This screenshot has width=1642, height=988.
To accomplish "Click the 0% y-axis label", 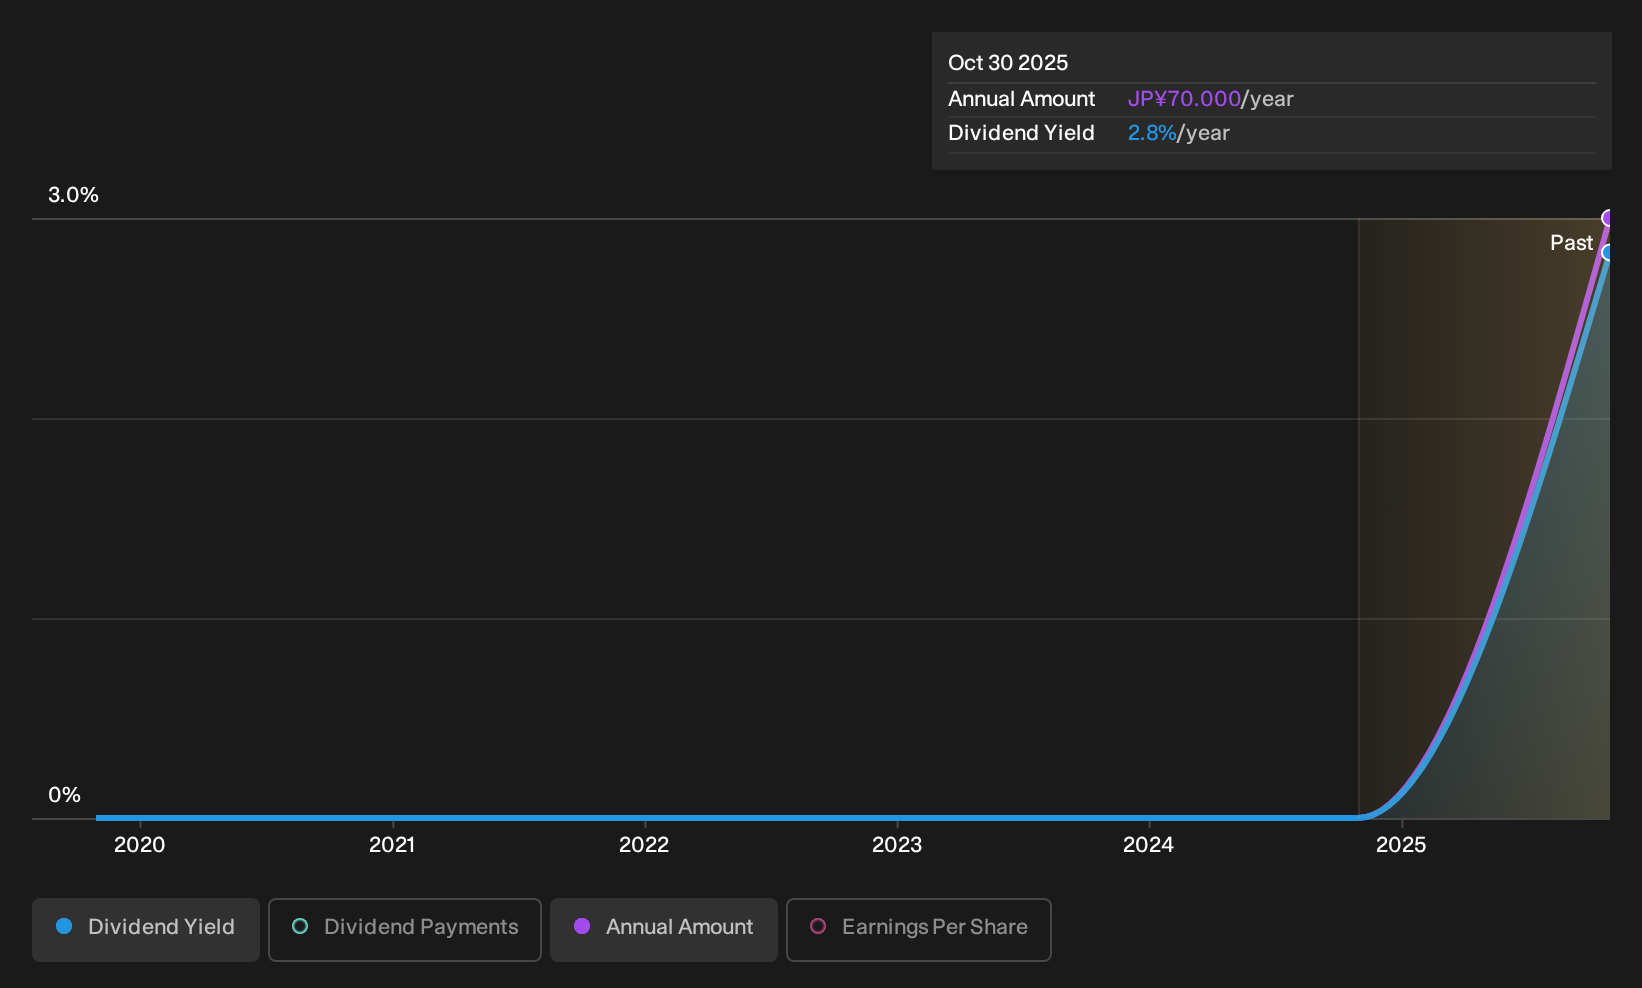I will [x=65, y=795].
